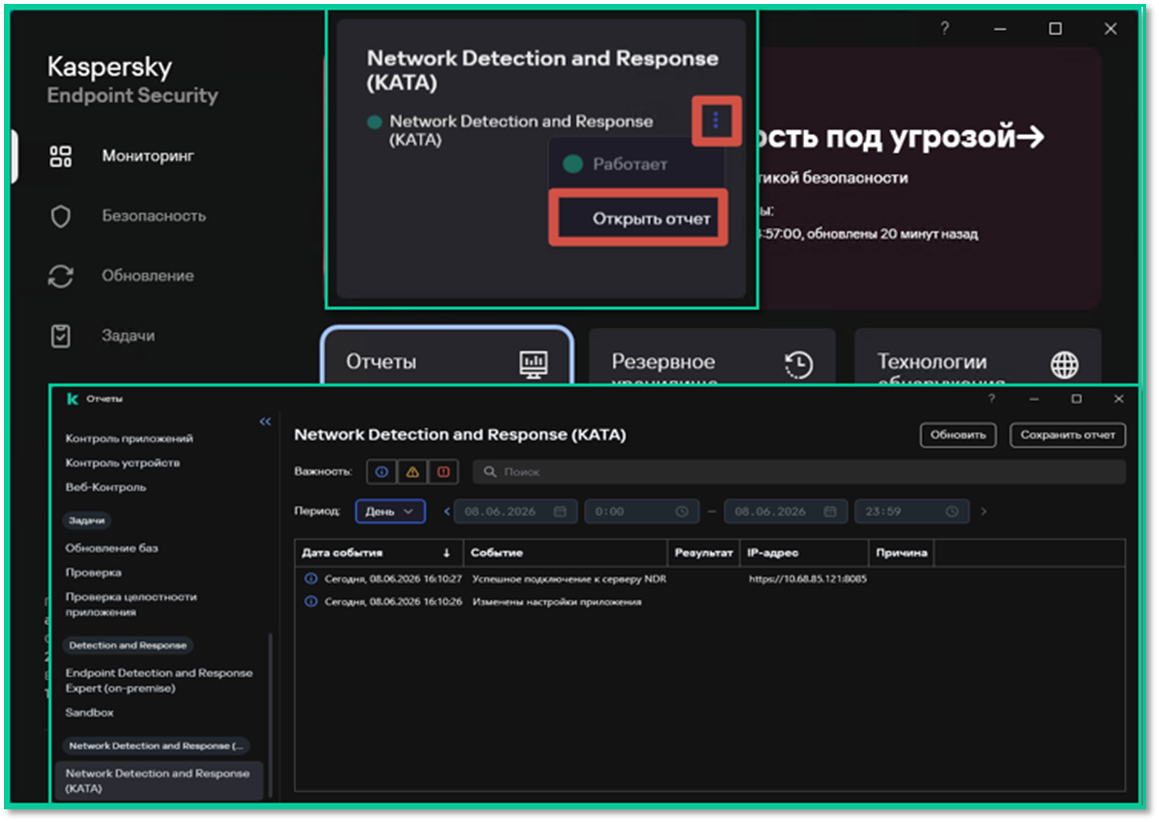The image size is (1159, 822).
Task: Click the help question mark in Отчеты window
Action: tap(991, 398)
